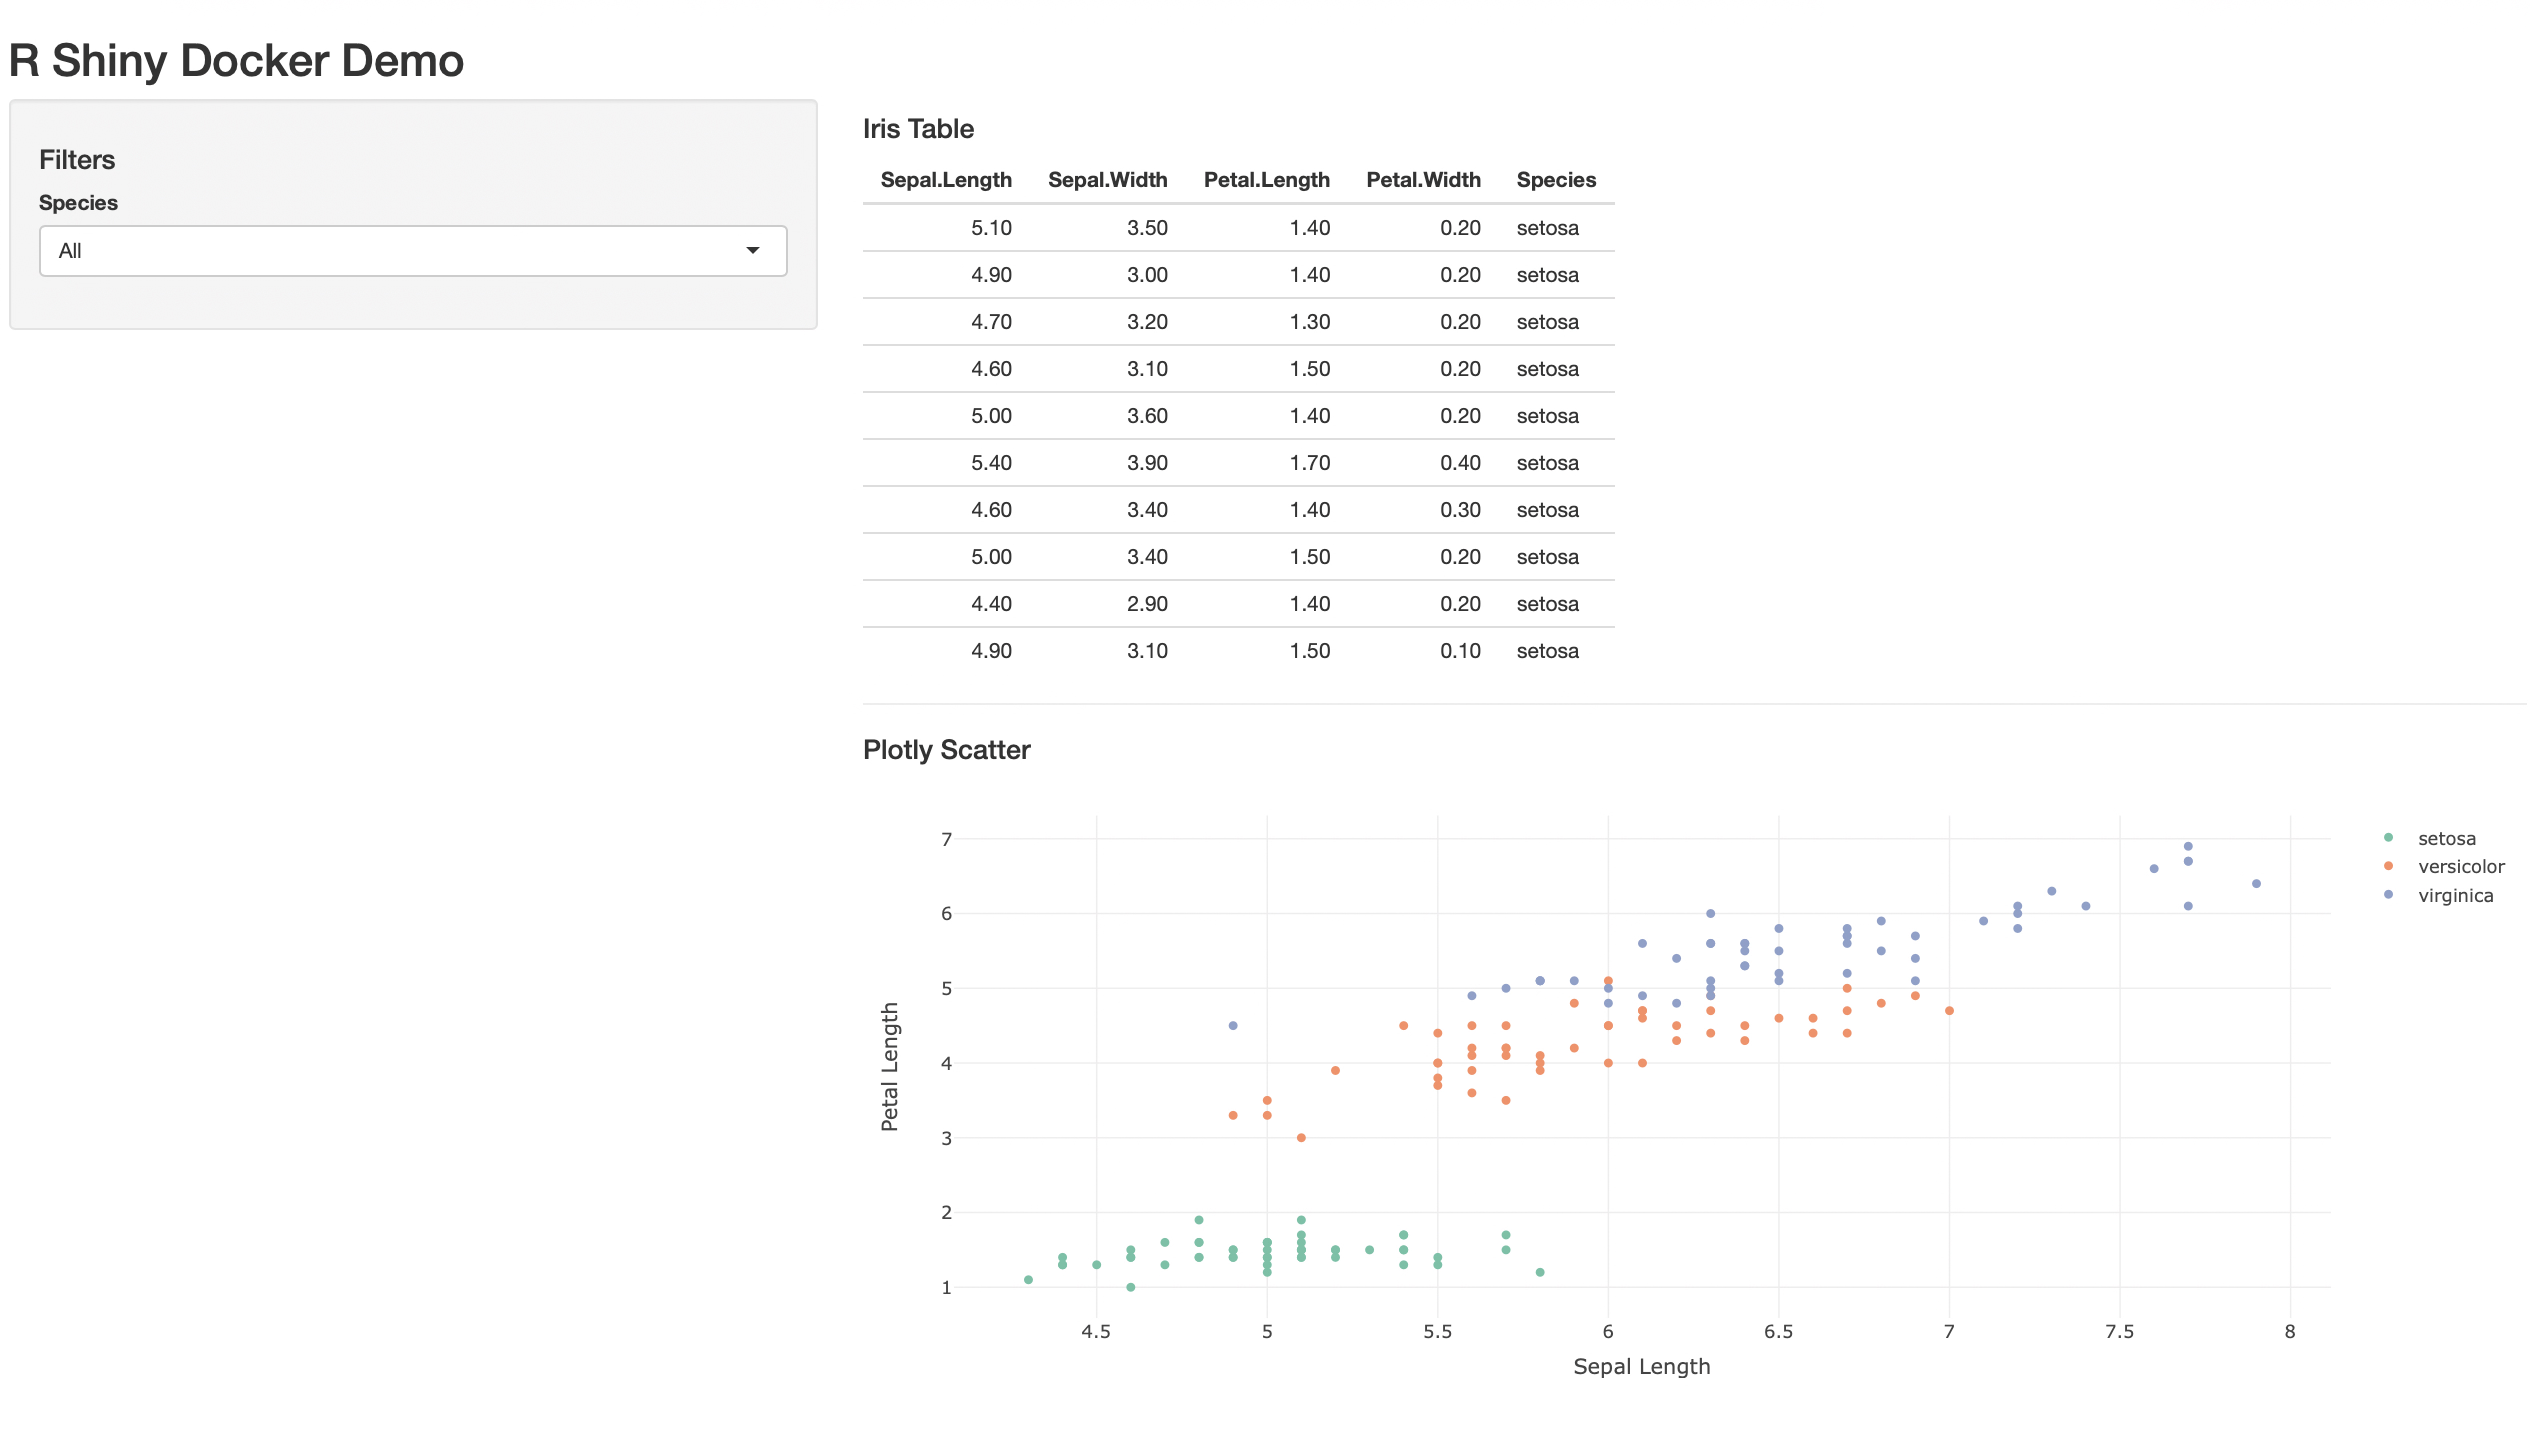This screenshot has height=1440, width=2540.
Task: Click the rightmost virginica point near 7.9
Action: tap(2256, 884)
